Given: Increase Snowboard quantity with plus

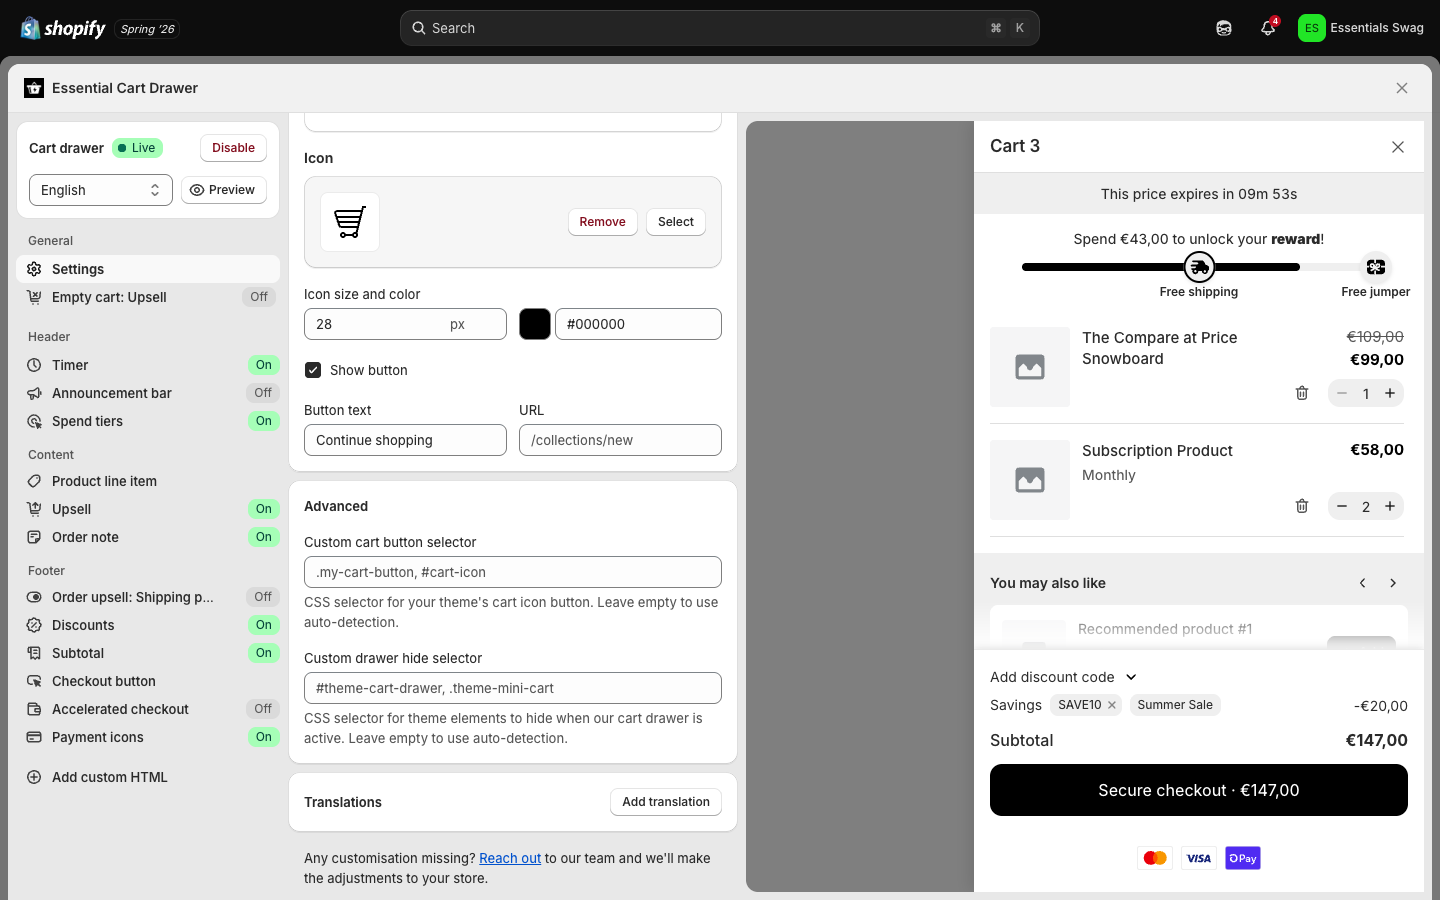Looking at the screenshot, I should click(1390, 393).
